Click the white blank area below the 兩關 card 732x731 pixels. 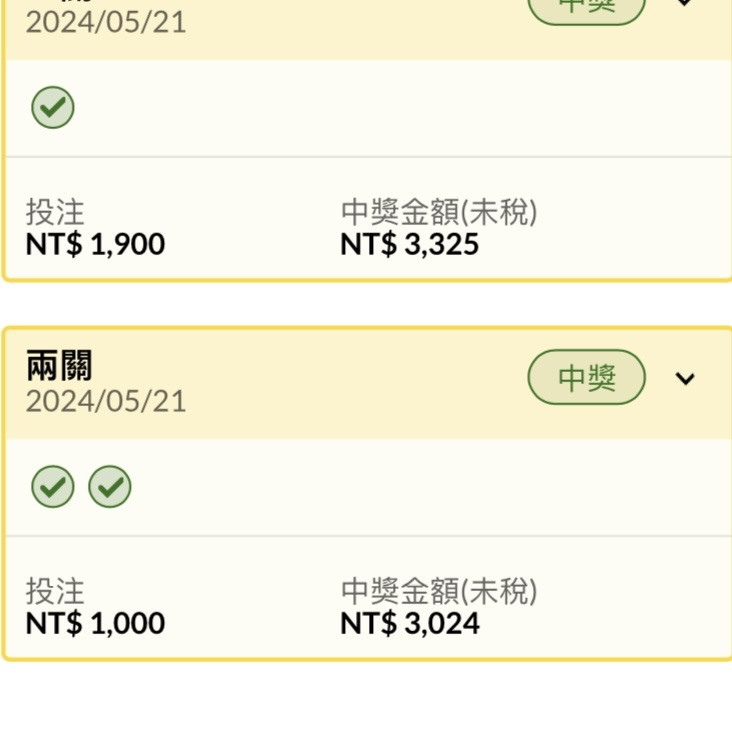coord(366,696)
